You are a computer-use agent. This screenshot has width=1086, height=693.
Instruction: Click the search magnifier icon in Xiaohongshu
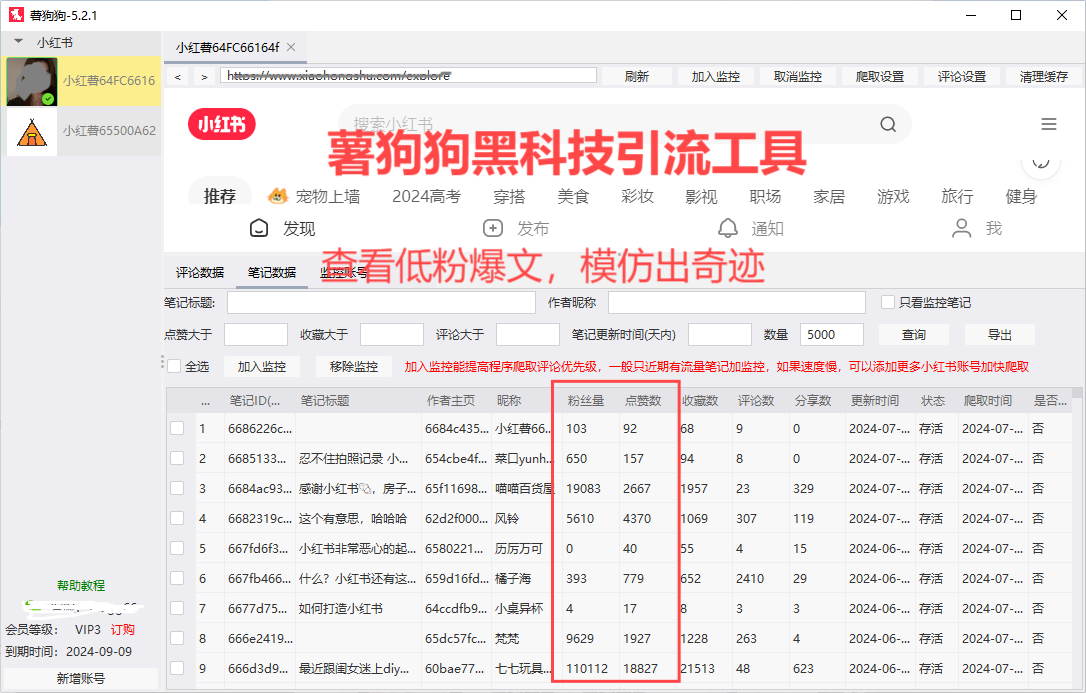(x=888, y=124)
